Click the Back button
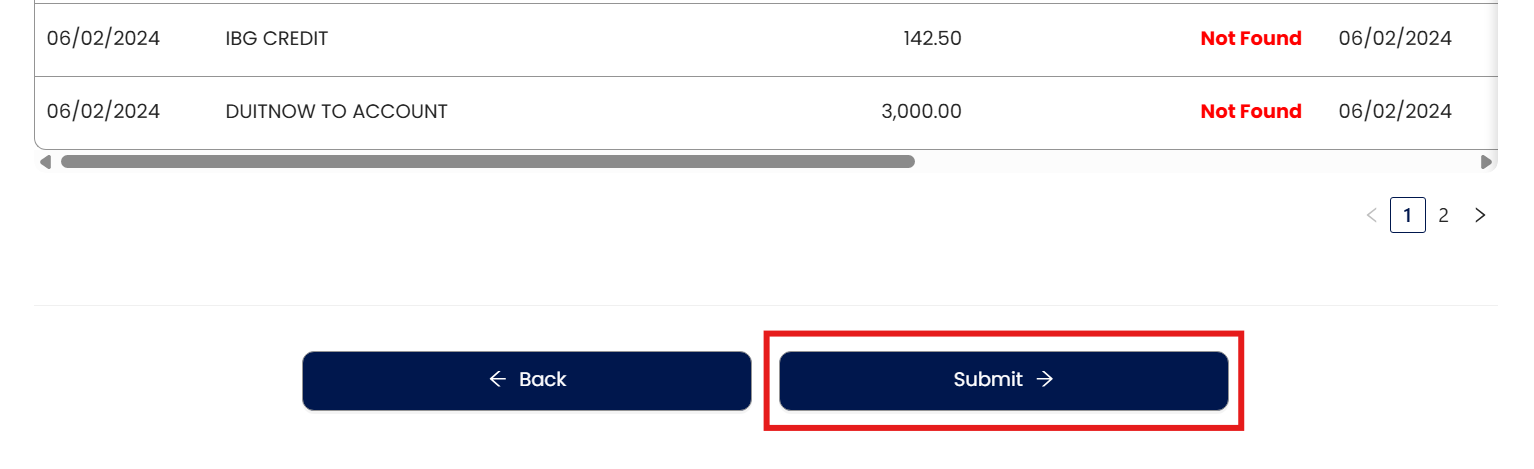Viewport: 1534px width, 469px height. [x=526, y=380]
